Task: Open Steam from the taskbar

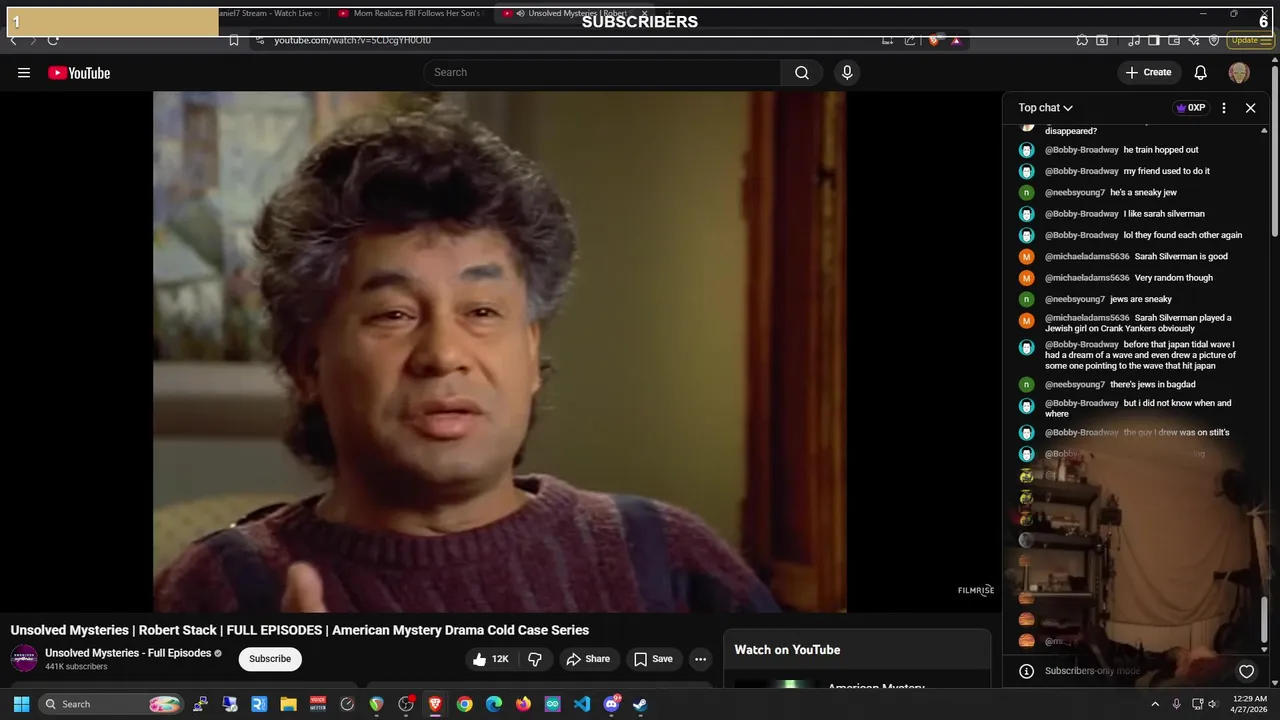Action: (x=640, y=704)
